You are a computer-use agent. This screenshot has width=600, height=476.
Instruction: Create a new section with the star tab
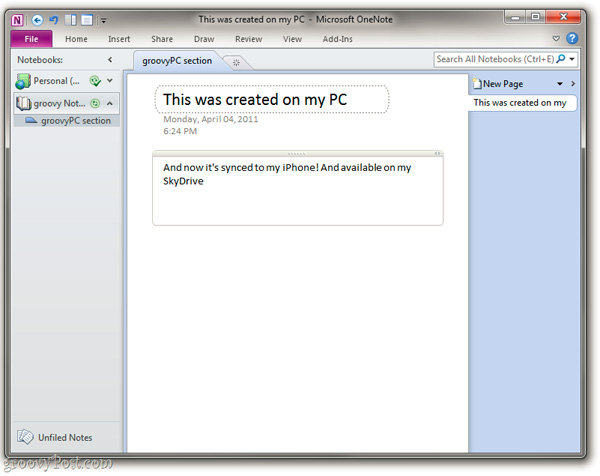pyautogui.click(x=236, y=63)
